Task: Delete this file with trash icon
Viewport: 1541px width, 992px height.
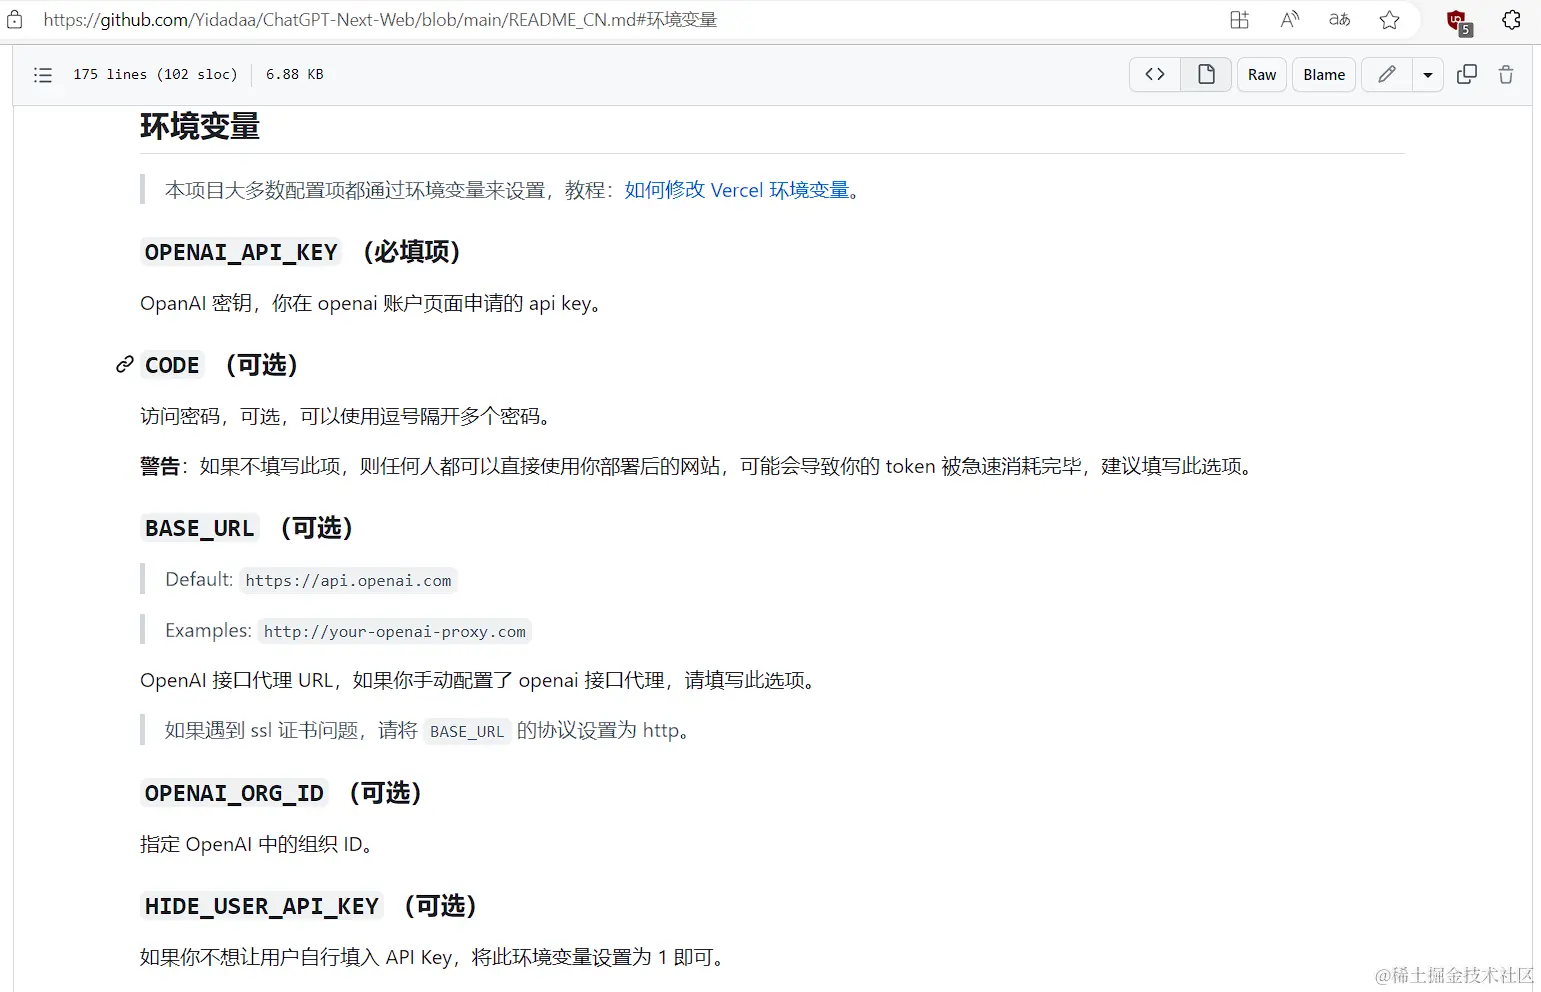Action: 1506,74
